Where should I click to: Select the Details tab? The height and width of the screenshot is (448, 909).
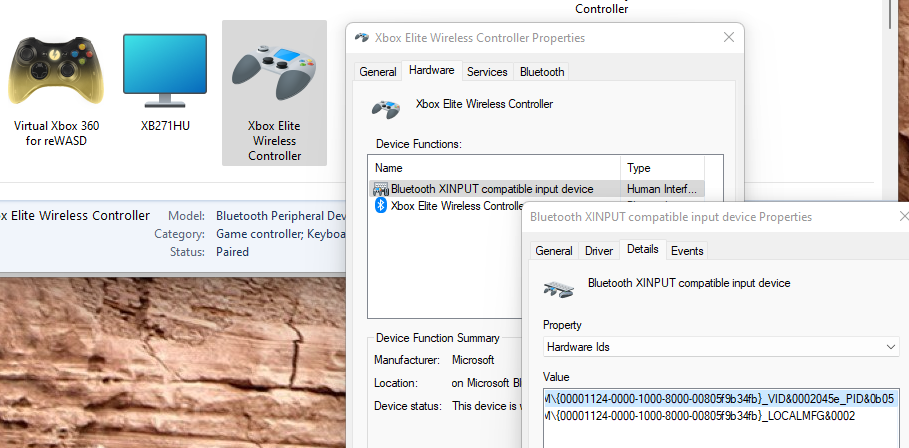pyautogui.click(x=643, y=249)
